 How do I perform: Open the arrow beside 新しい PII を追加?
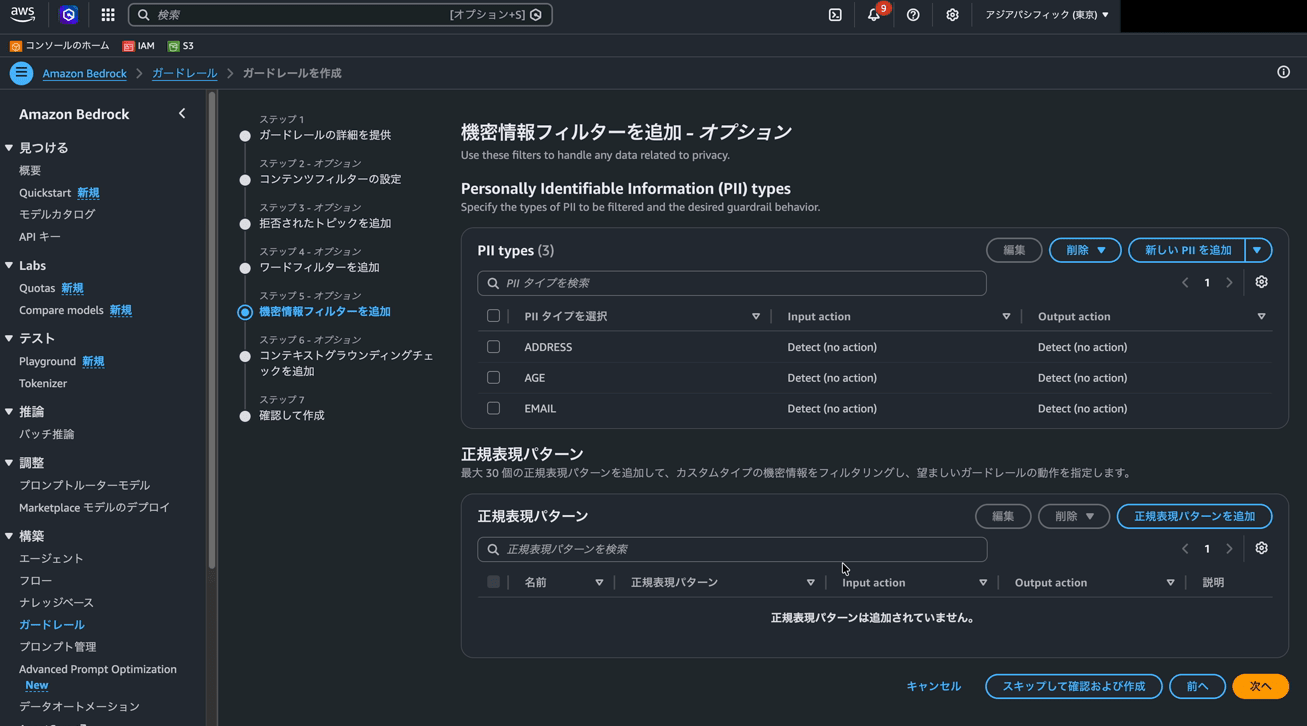tap(1258, 250)
